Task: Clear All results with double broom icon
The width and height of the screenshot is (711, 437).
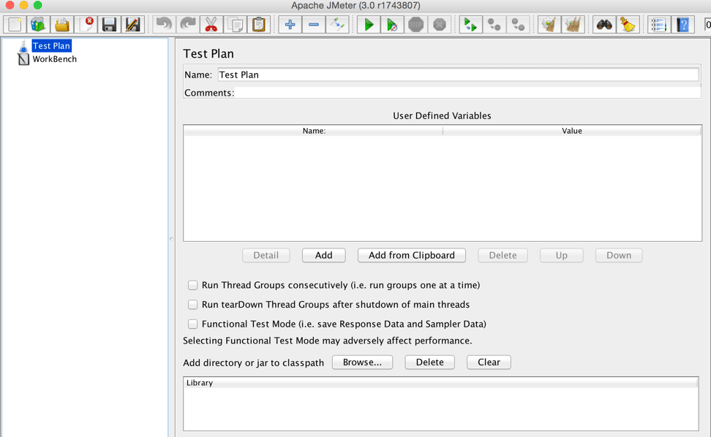Action: [573, 24]
